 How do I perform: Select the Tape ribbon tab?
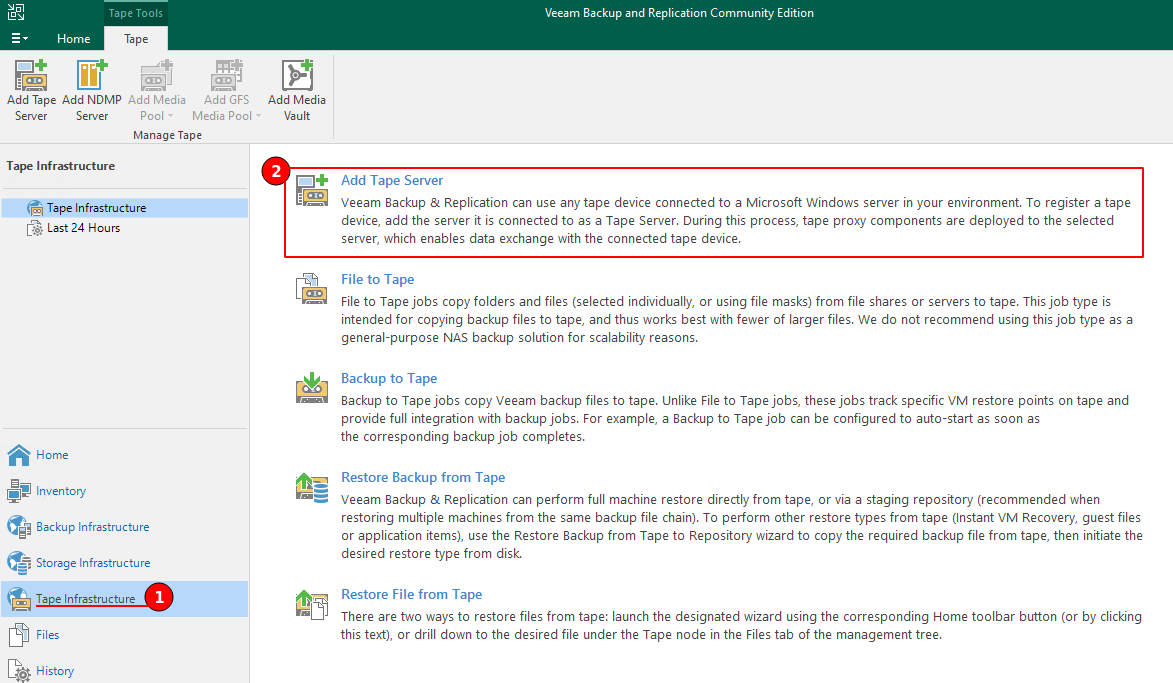point(136,39)
